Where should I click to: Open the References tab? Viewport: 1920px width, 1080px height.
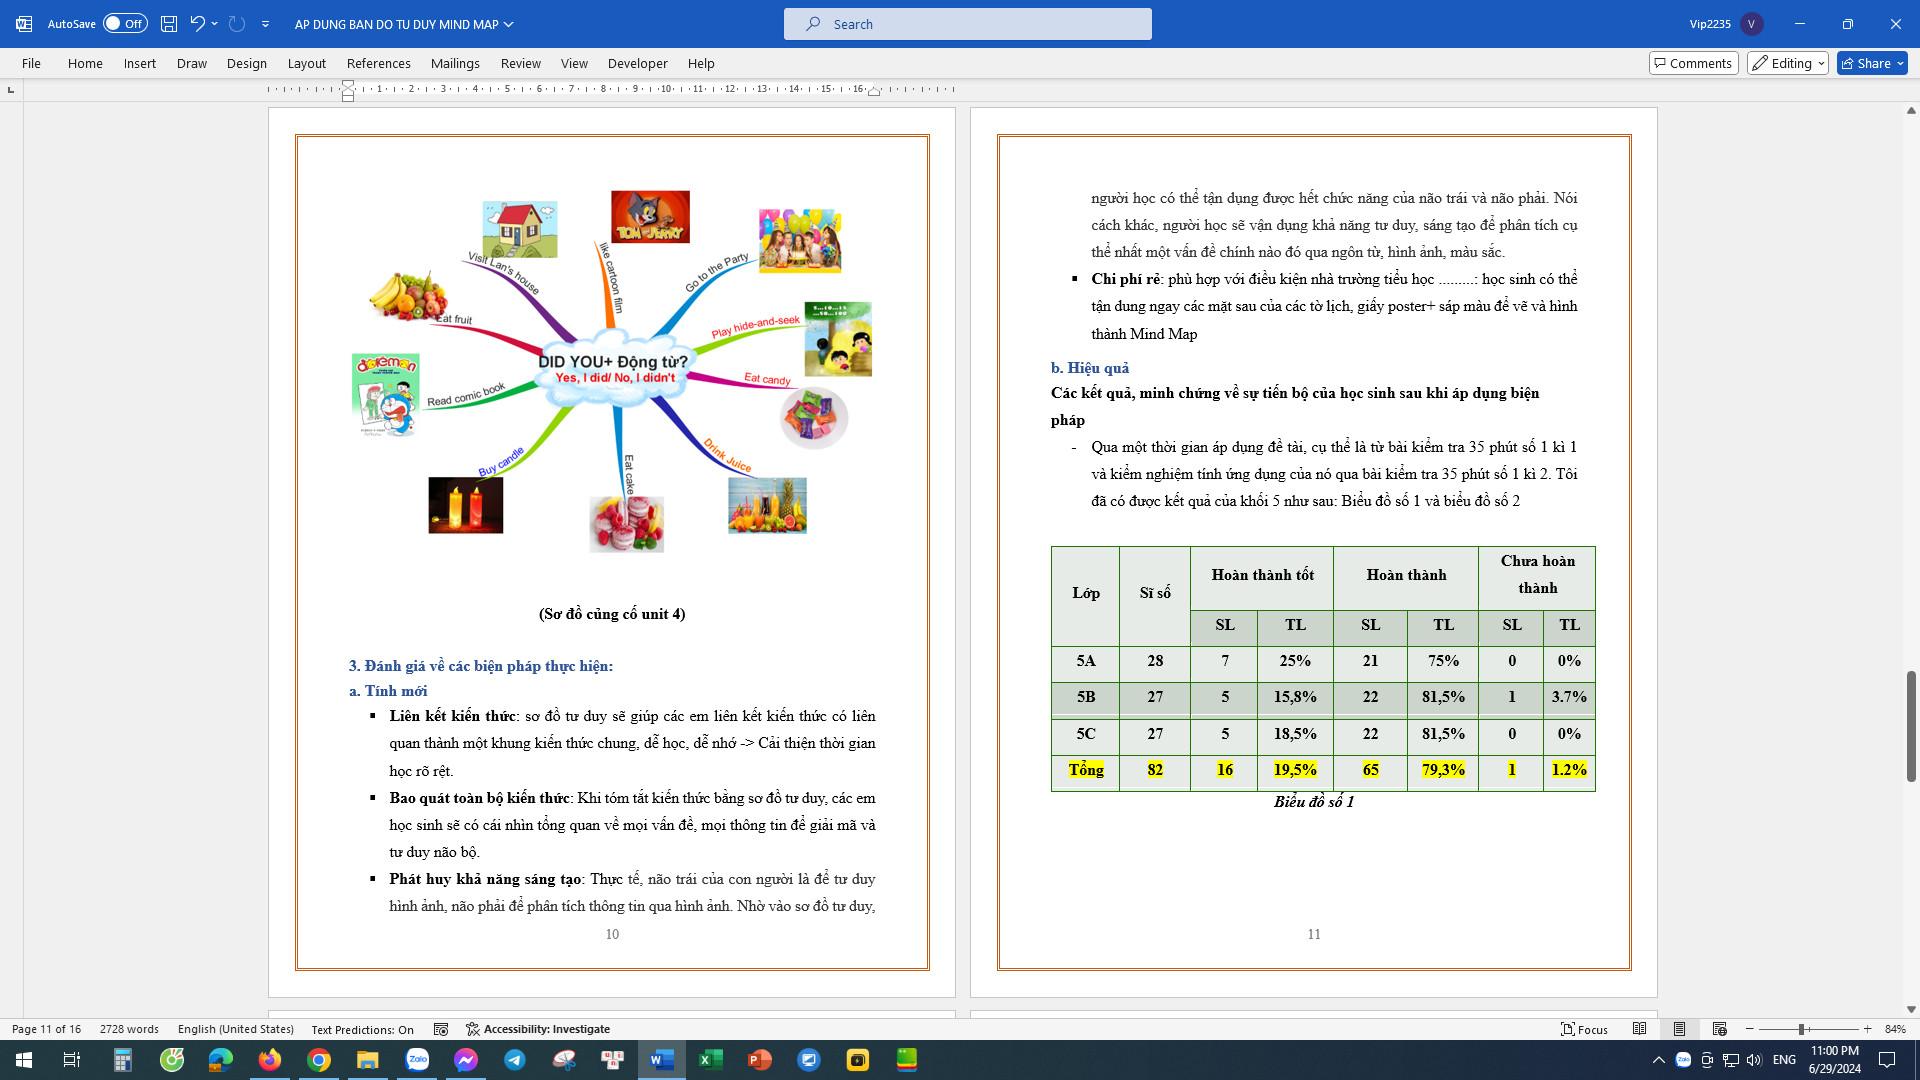(x=378, y=63)
